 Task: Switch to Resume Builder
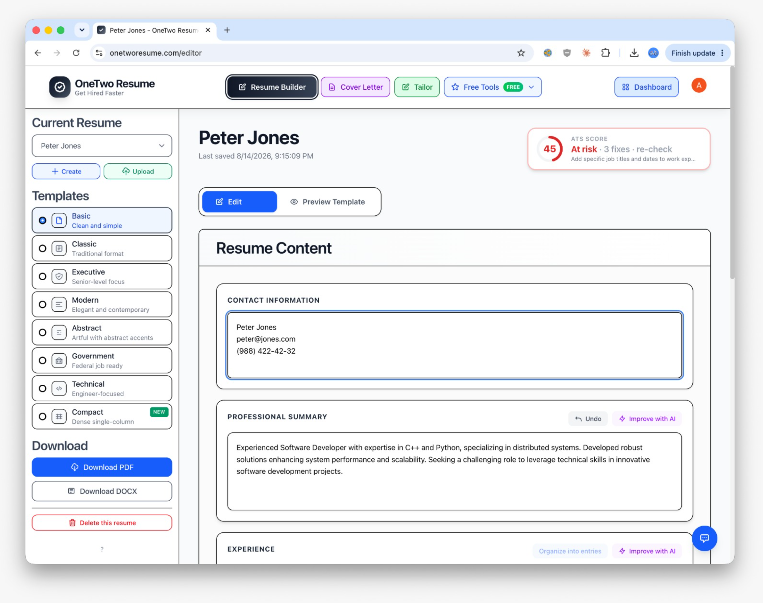272,87
